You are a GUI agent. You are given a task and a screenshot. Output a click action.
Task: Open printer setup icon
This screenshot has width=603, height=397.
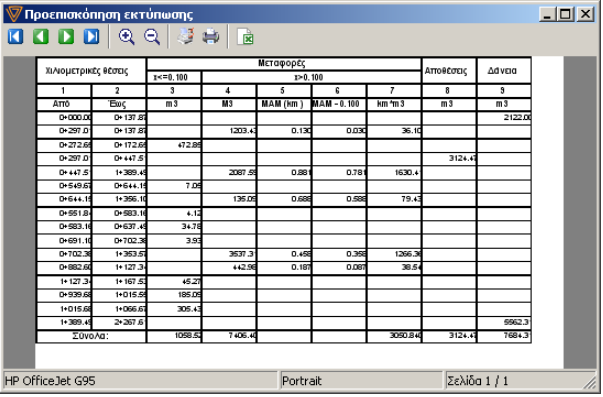[186, 37]
